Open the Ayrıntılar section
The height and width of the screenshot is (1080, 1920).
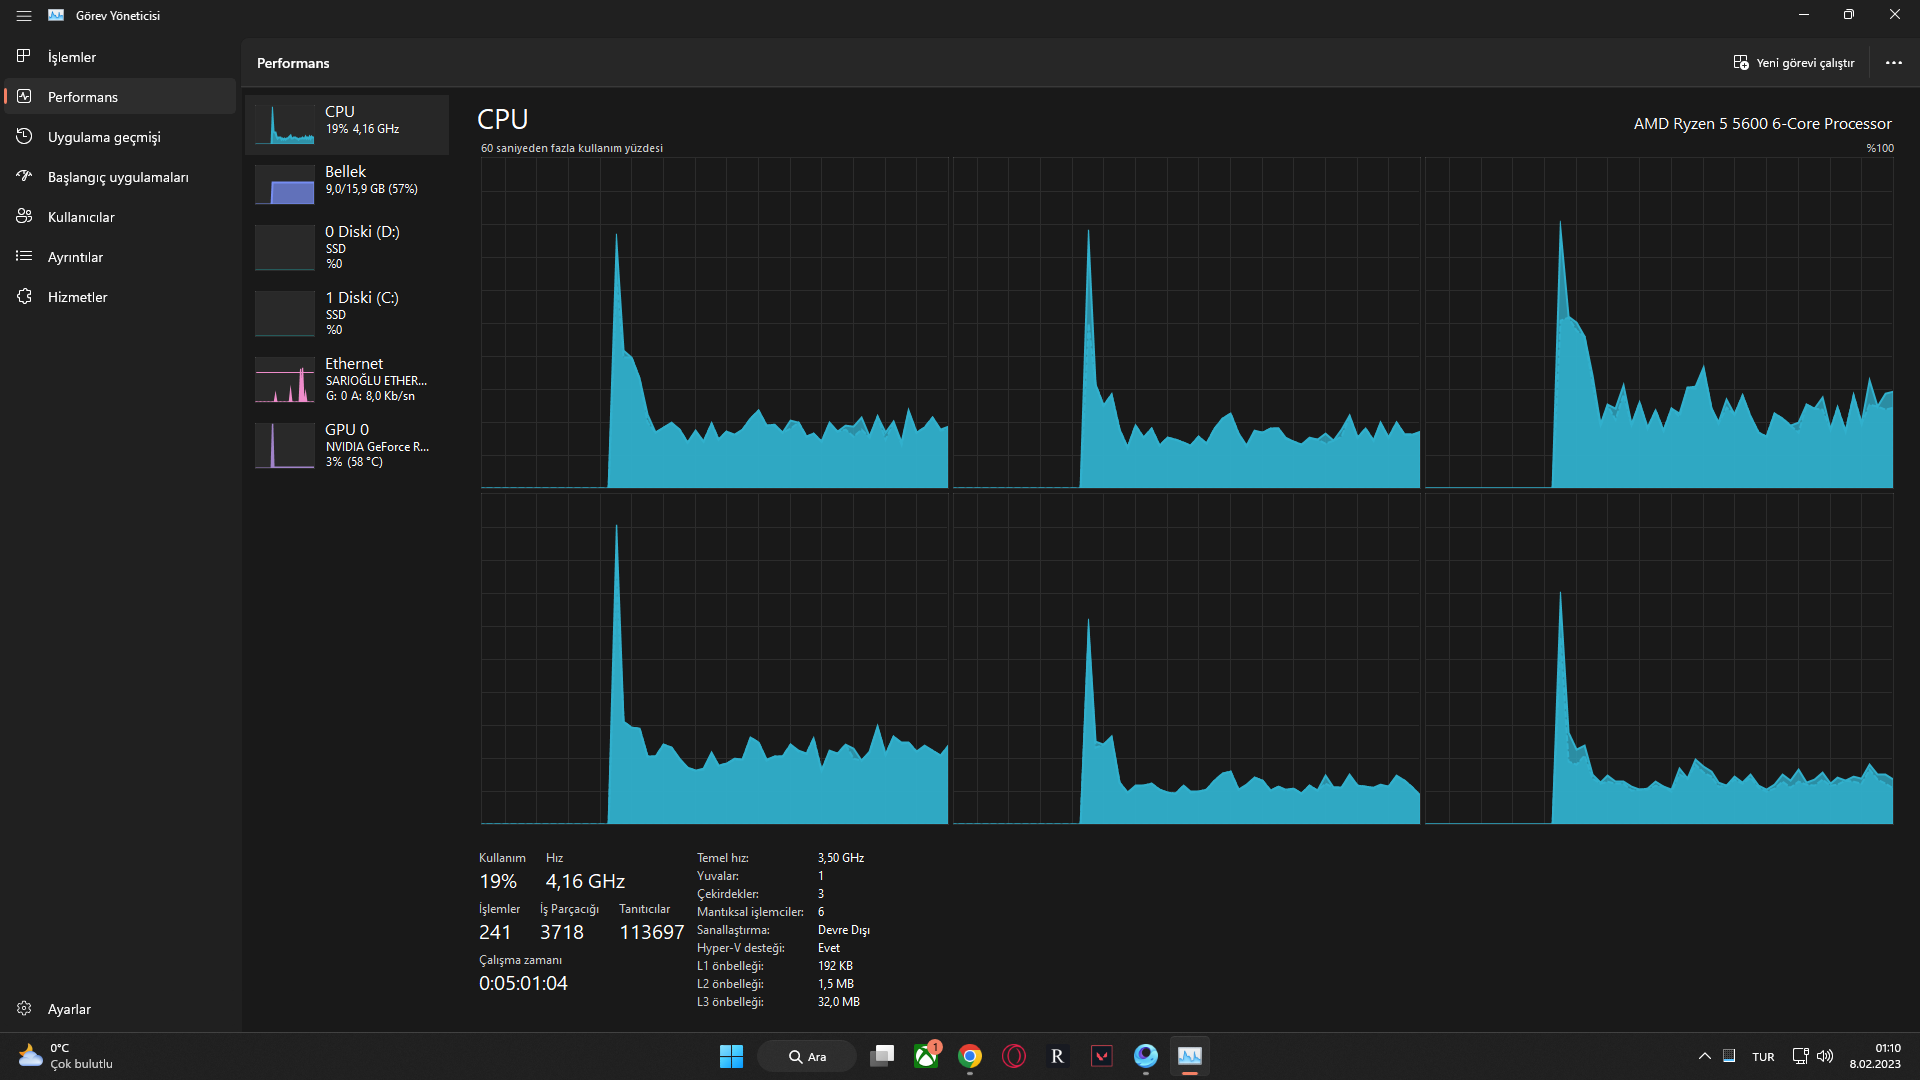point(120,257)
